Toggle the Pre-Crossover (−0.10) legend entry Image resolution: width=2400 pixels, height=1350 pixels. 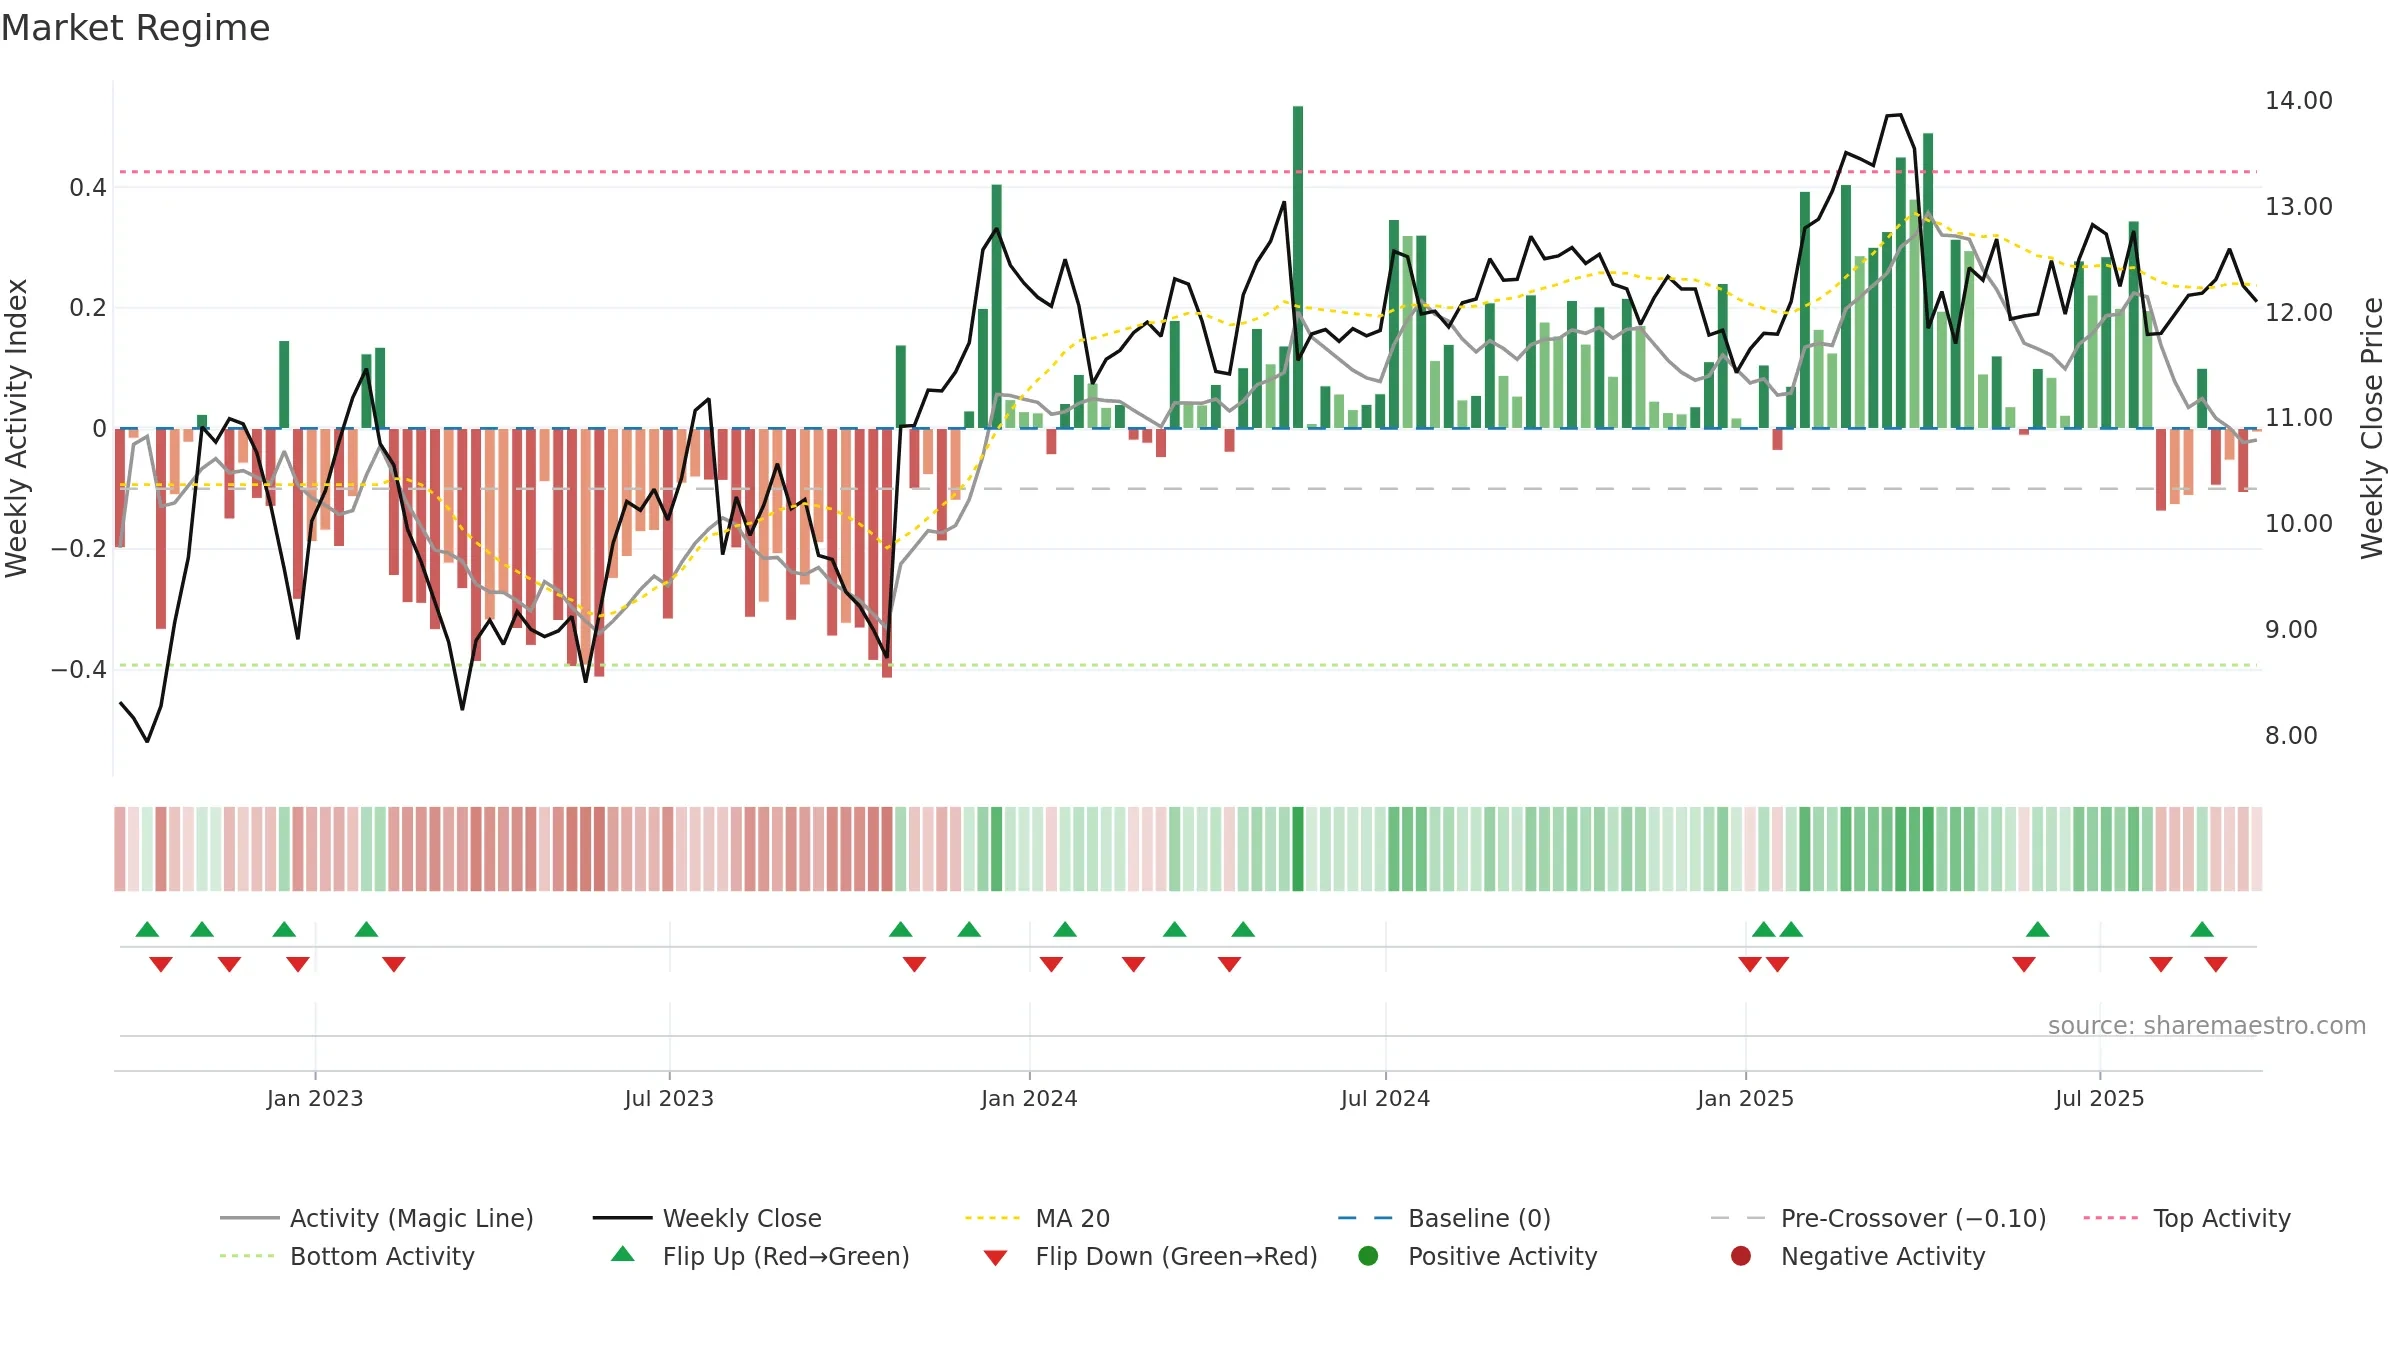pos(1878,1218)
